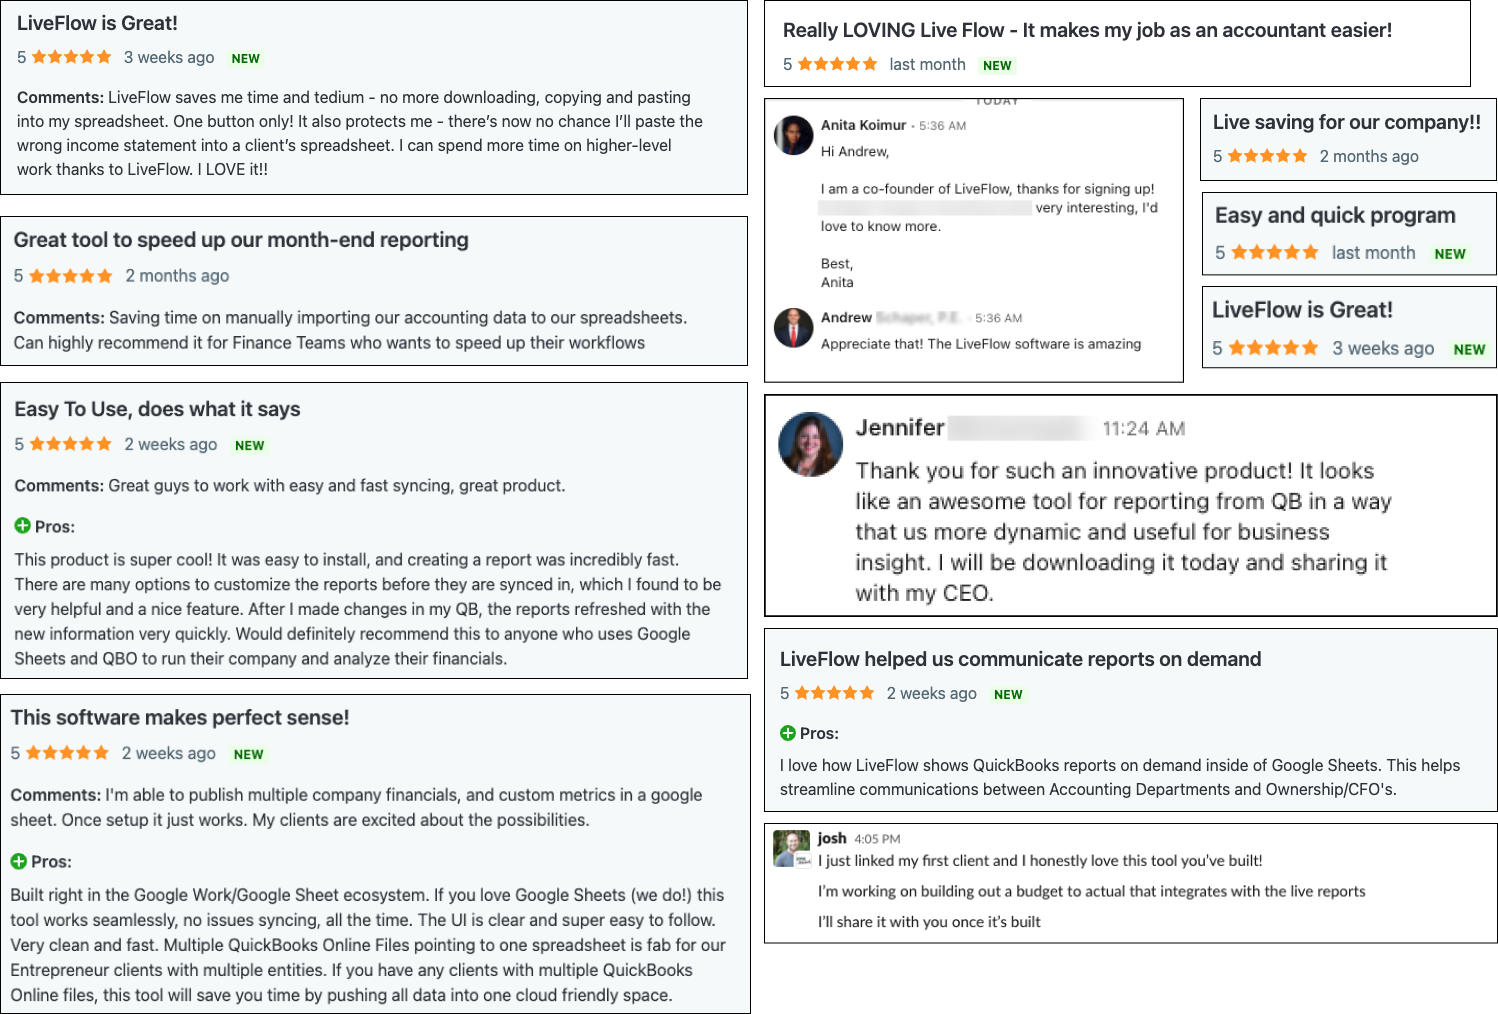Screen dimensions: 1498x1014
Task: Click Jennifer's profile photo
Action: (811, 444)
